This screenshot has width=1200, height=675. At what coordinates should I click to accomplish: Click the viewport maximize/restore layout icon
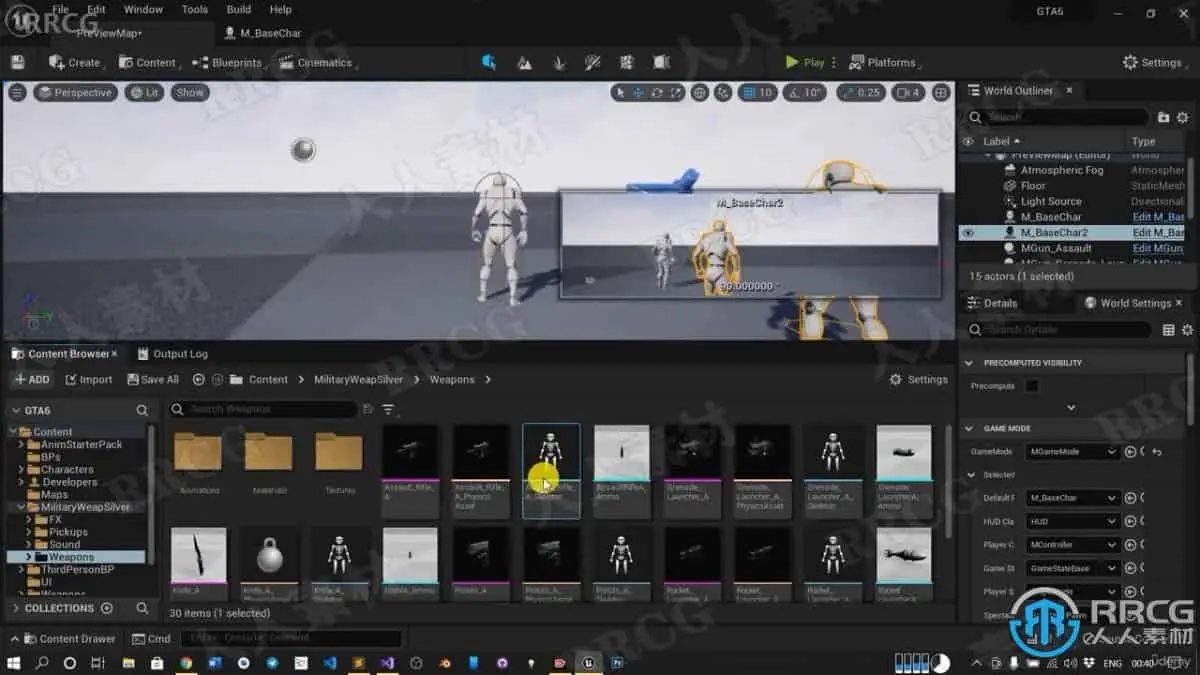941,92
